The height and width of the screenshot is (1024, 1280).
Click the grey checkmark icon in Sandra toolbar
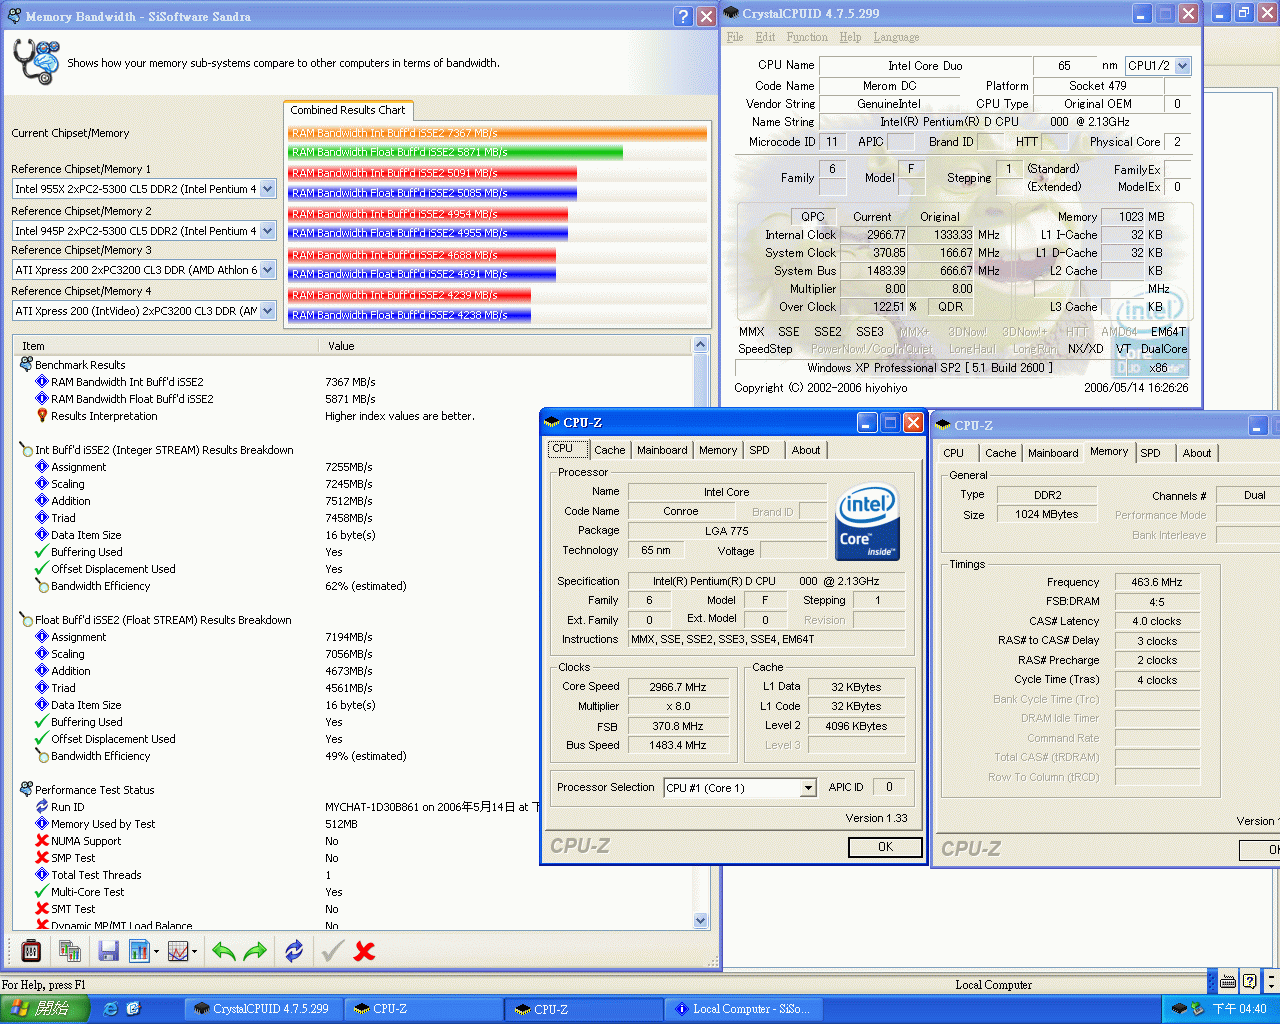tap(333, 951)
